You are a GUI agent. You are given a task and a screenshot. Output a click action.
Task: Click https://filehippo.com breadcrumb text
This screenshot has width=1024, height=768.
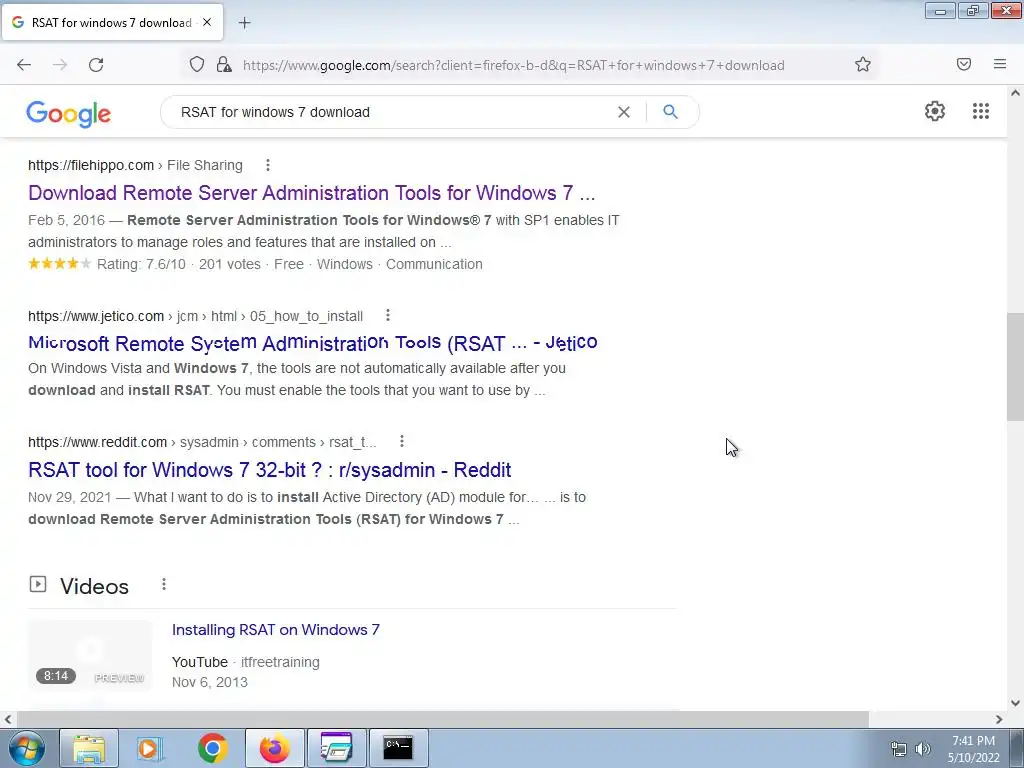(91, 165)
